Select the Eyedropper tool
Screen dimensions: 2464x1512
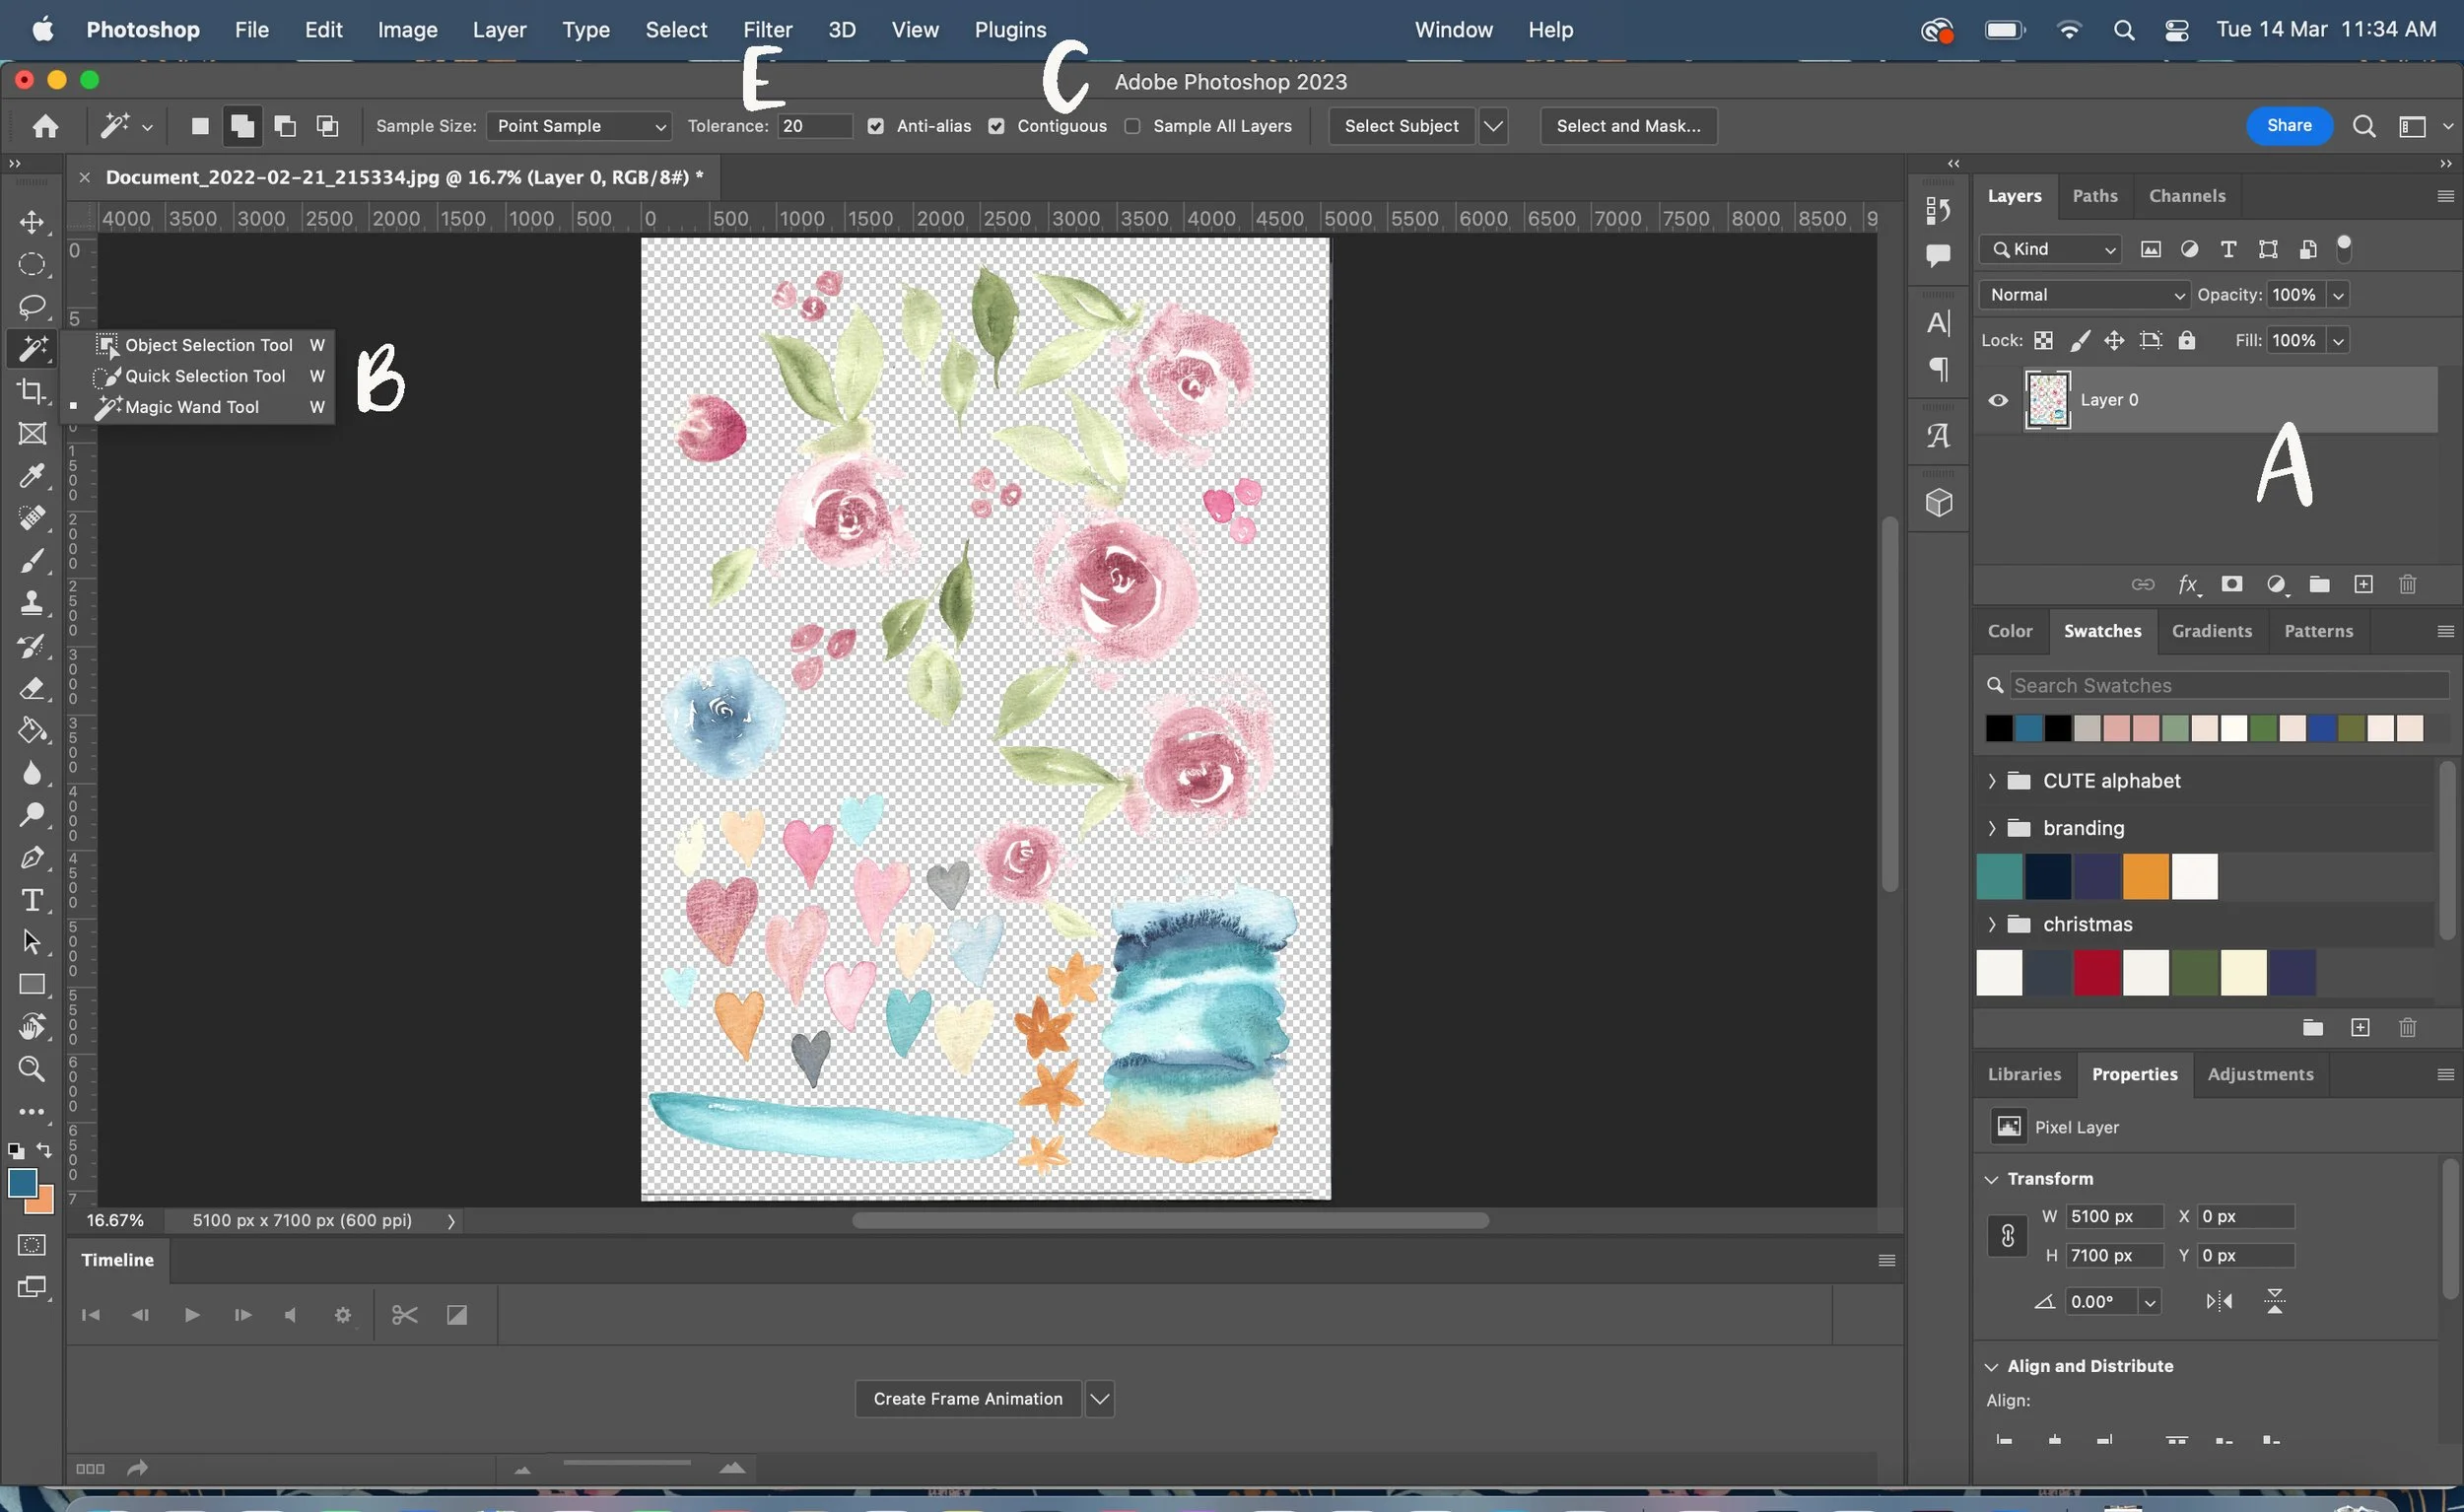click(32, 476)
